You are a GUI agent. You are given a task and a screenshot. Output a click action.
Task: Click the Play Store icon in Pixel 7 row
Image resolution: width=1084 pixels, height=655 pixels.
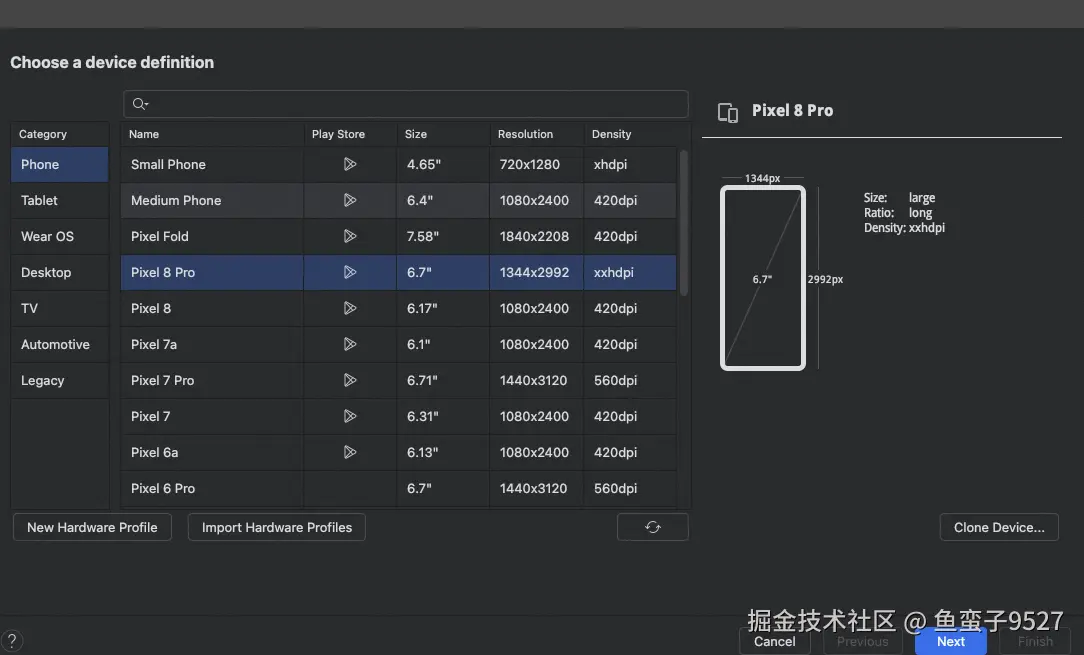pos(350,416)
